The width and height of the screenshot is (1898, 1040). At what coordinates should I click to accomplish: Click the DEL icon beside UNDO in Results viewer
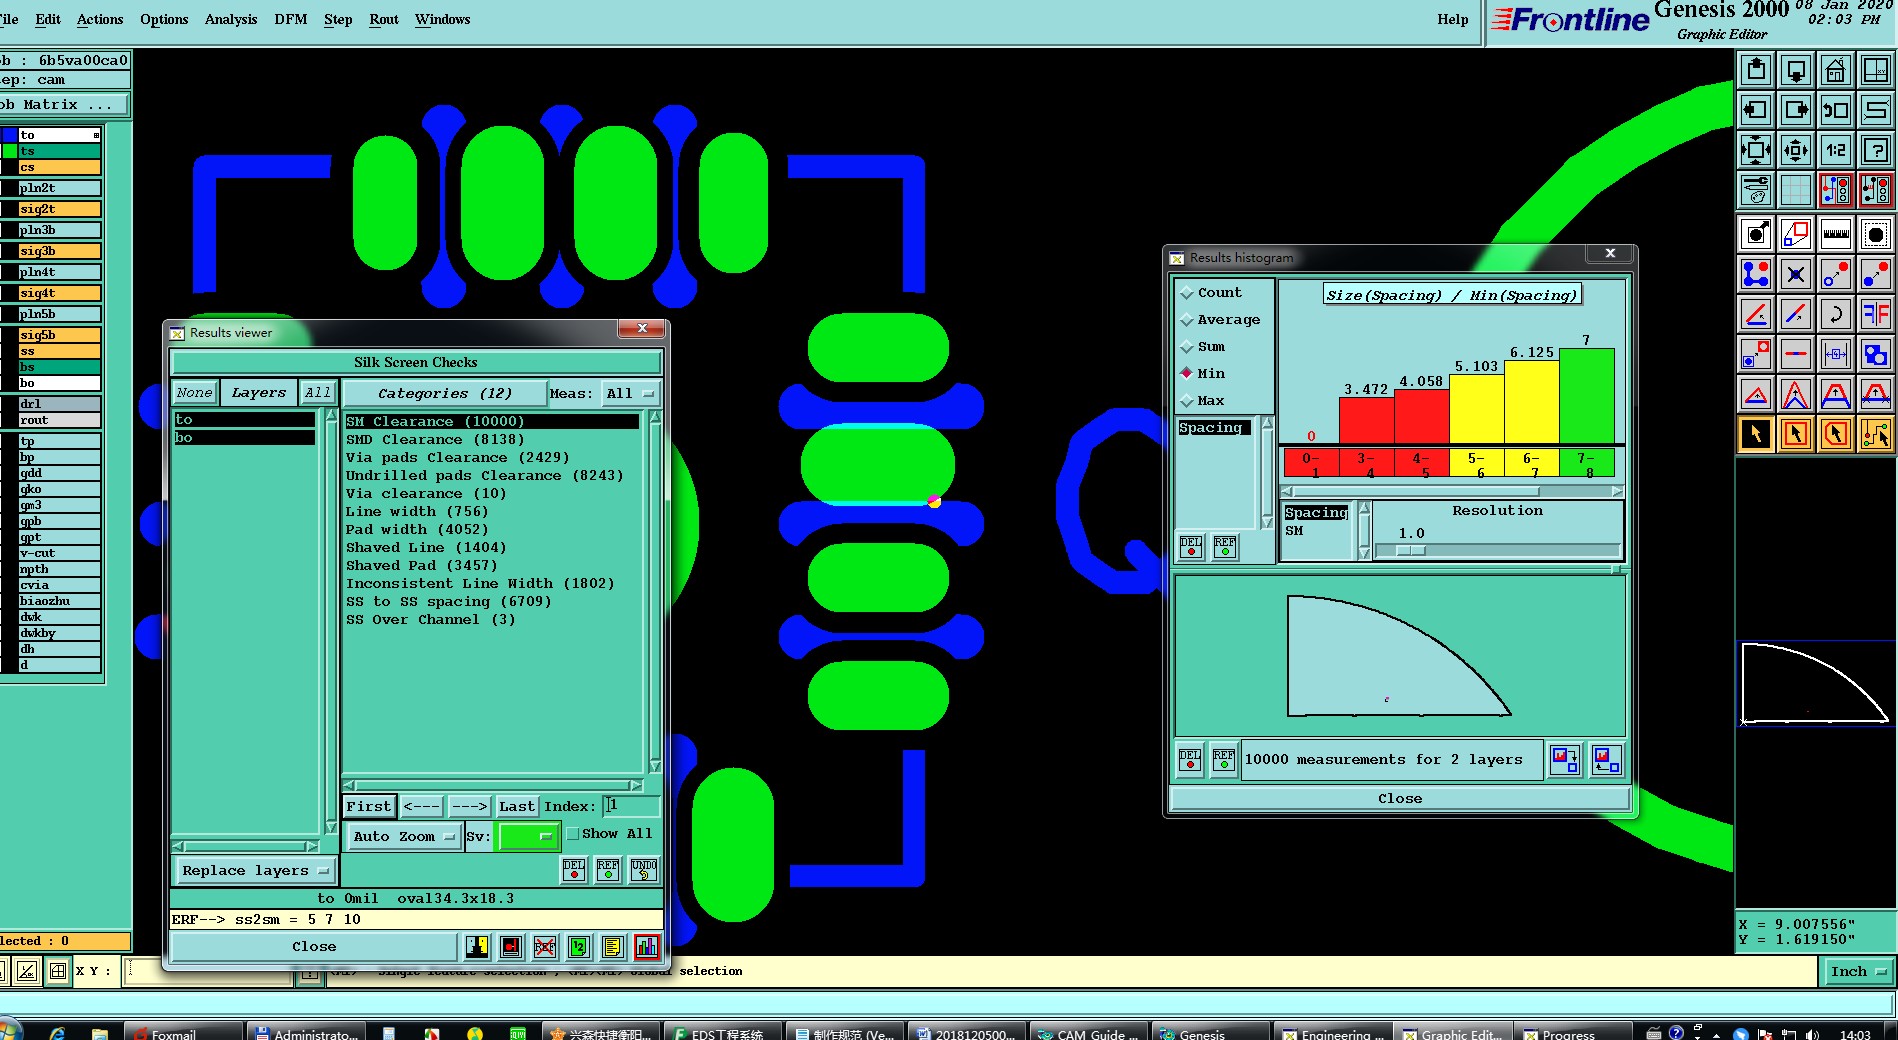[x=574, y=870]
